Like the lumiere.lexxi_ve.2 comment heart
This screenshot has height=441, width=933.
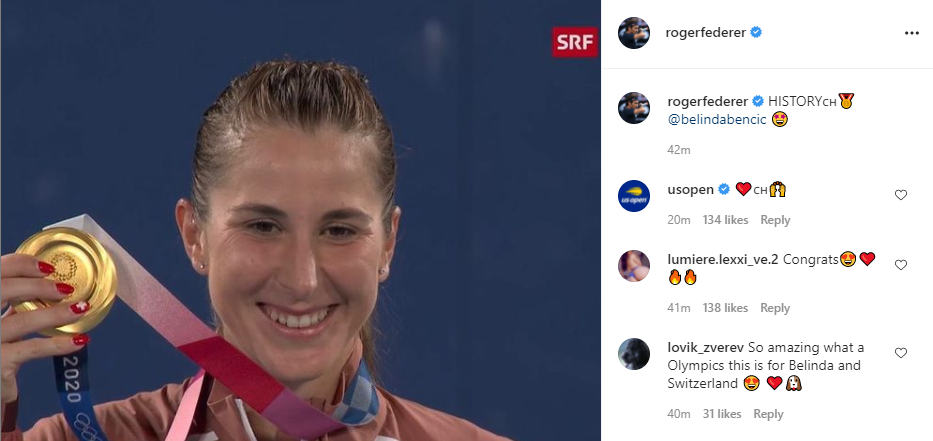(x=901, y=265)
